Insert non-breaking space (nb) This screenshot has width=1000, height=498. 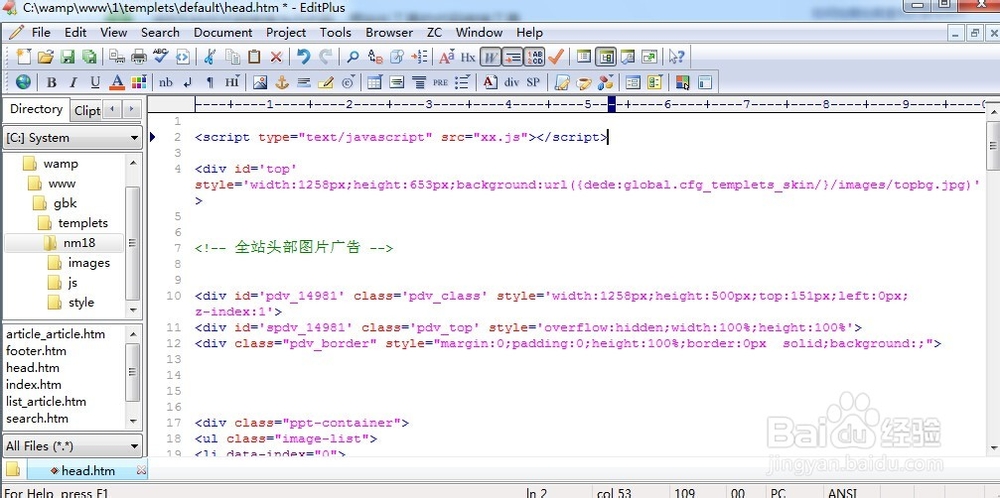click(x=166, y=82)
